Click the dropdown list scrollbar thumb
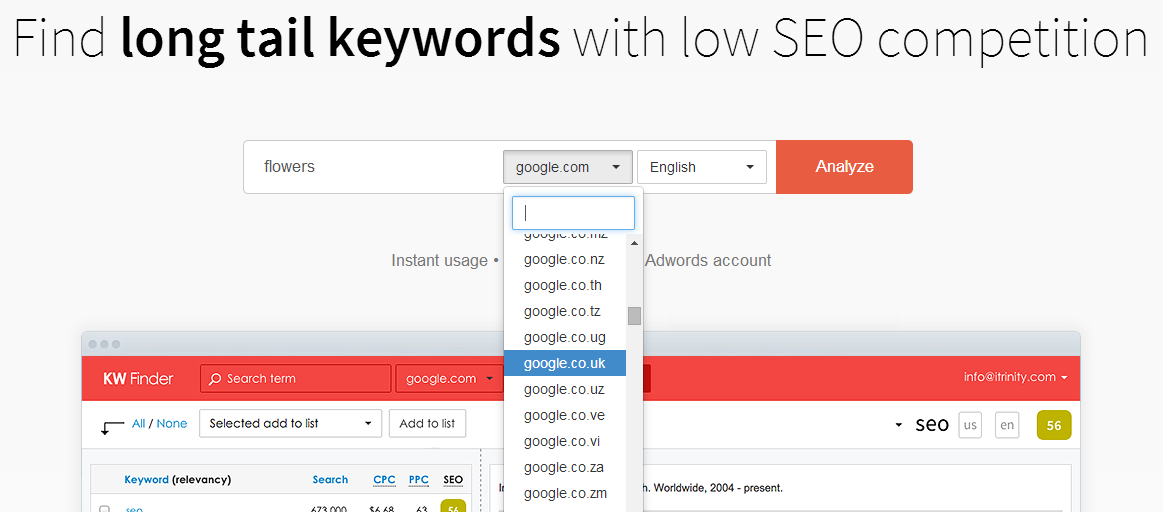The image size is (1163, 512). point(634,316)
